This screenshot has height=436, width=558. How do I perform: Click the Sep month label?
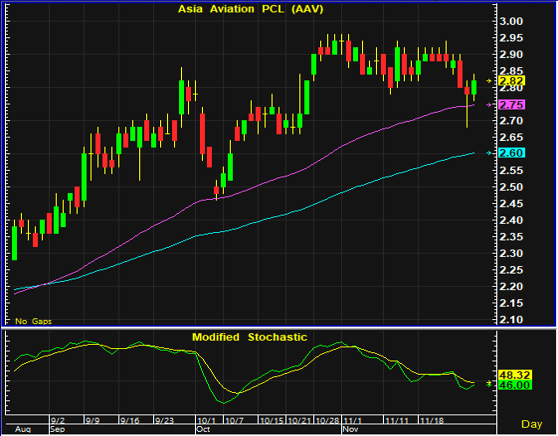(58, 429)
